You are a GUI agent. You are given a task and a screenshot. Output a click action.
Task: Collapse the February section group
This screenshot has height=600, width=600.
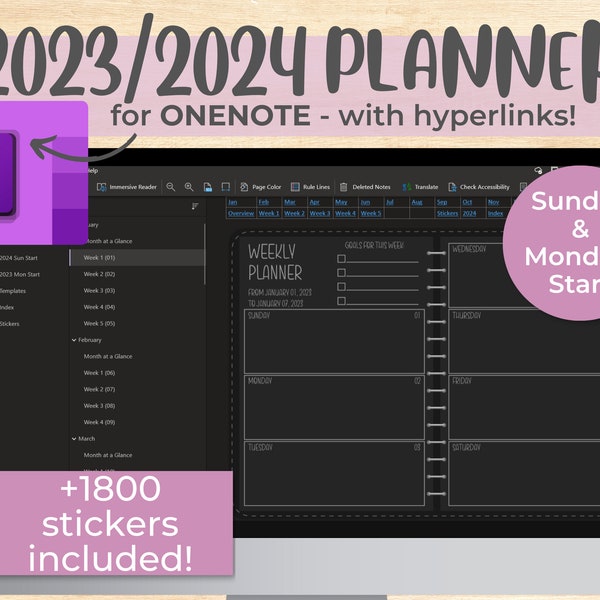point(74,340)
